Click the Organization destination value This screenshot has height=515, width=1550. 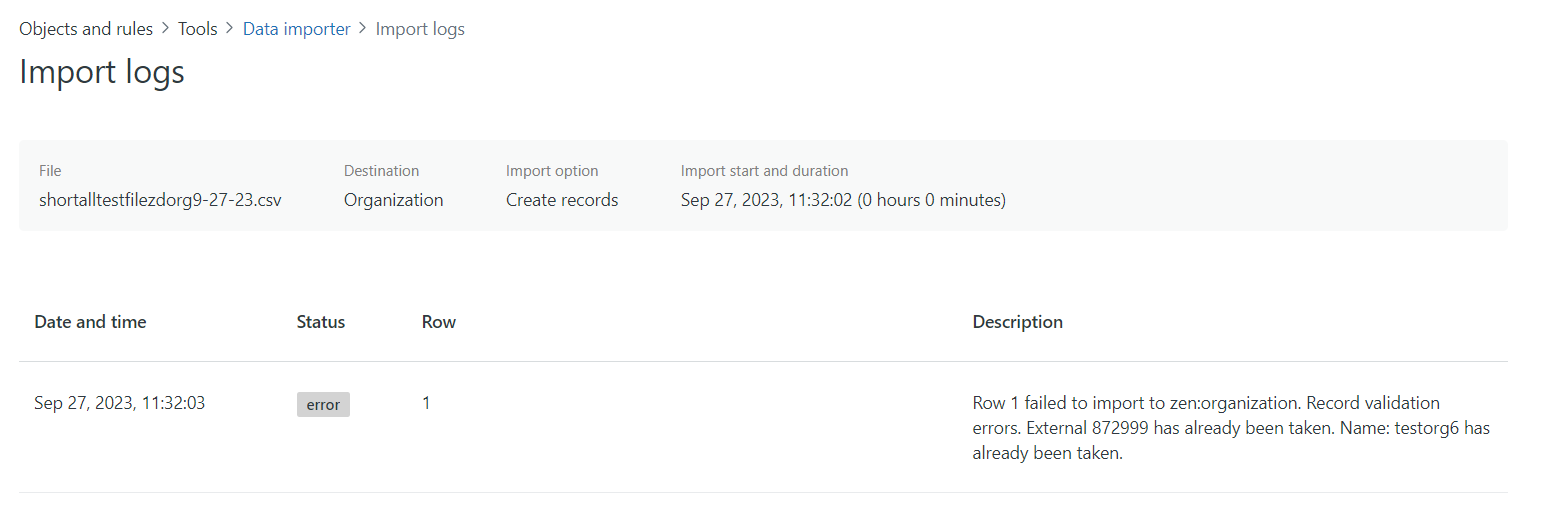click(393, 200)
